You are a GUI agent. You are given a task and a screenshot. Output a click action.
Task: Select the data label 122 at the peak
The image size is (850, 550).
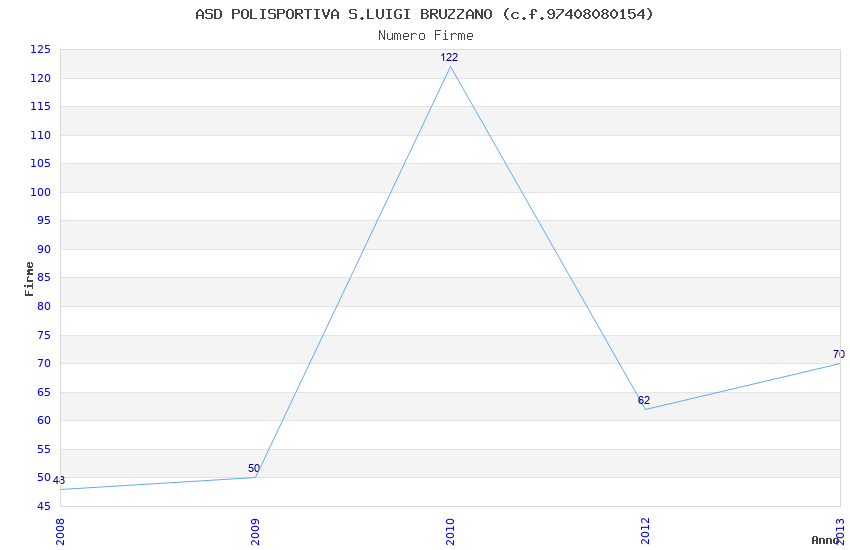tap(449, 57)
